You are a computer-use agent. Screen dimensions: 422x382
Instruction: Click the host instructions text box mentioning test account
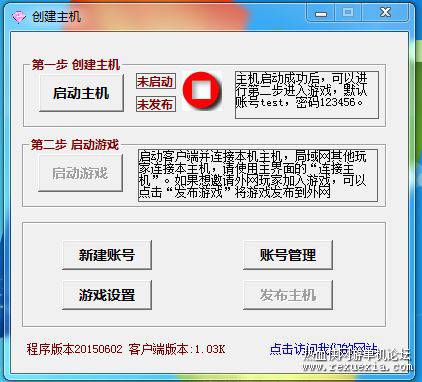pos(307,95)
